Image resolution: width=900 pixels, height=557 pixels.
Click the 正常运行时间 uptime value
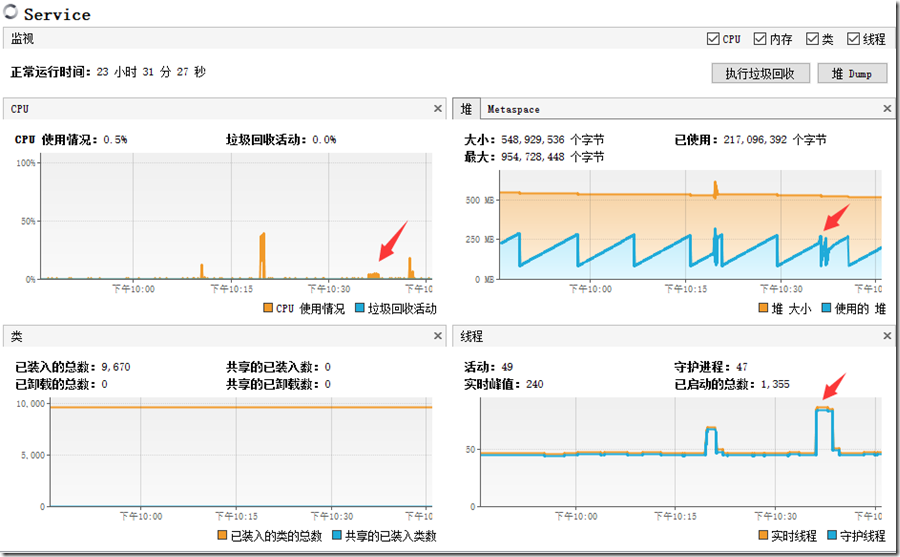151,72
